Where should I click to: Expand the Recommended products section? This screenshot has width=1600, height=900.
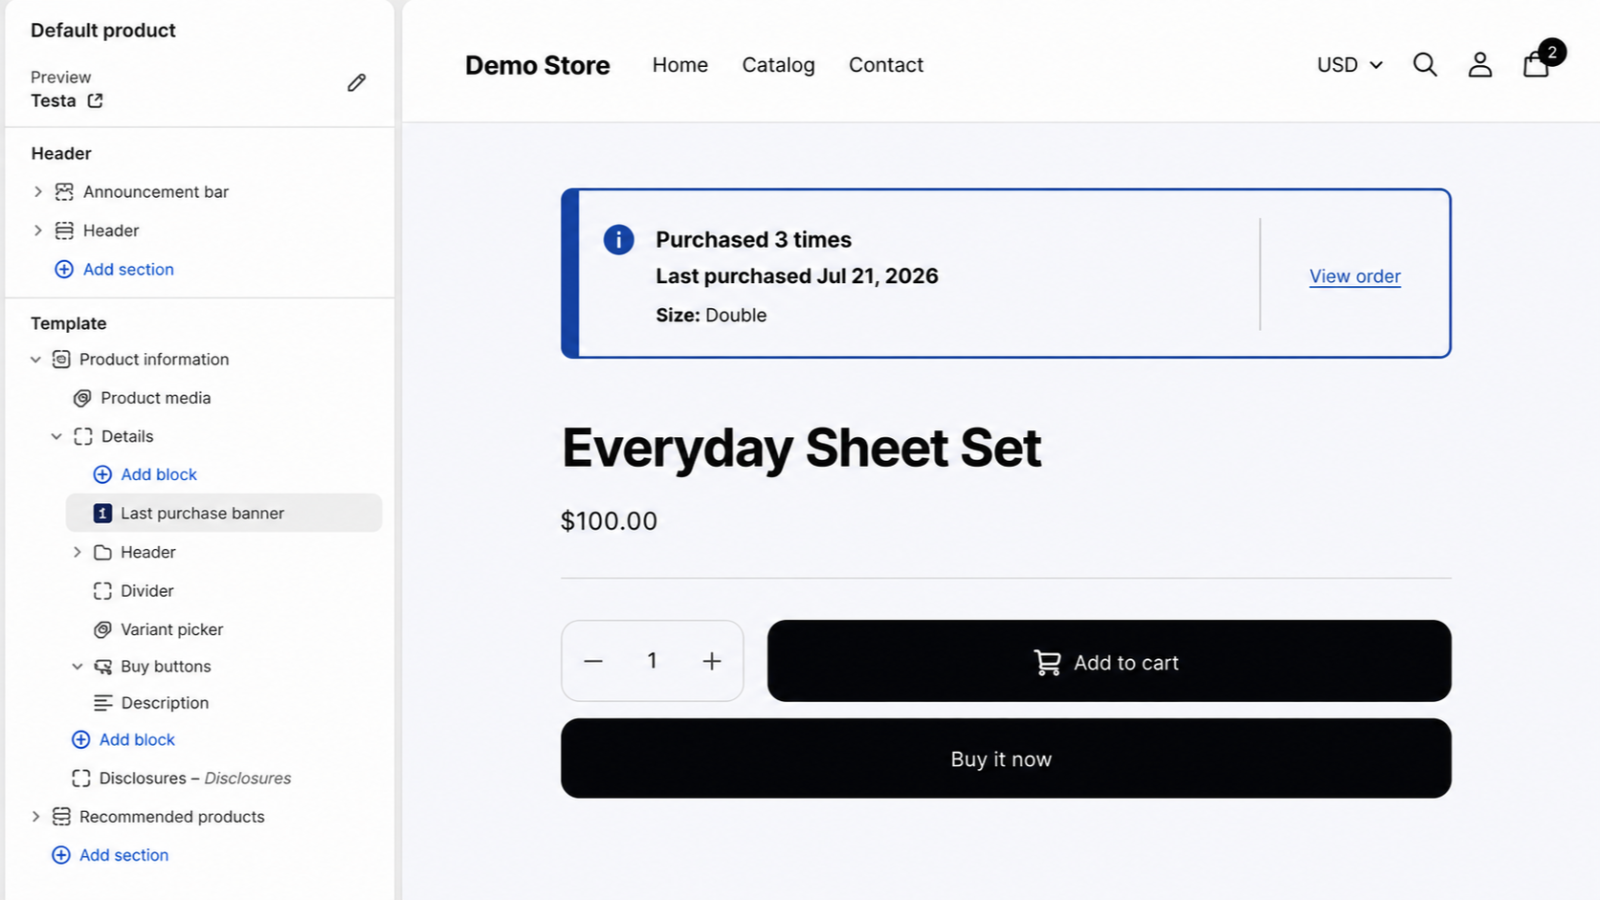tap(36, 817)
